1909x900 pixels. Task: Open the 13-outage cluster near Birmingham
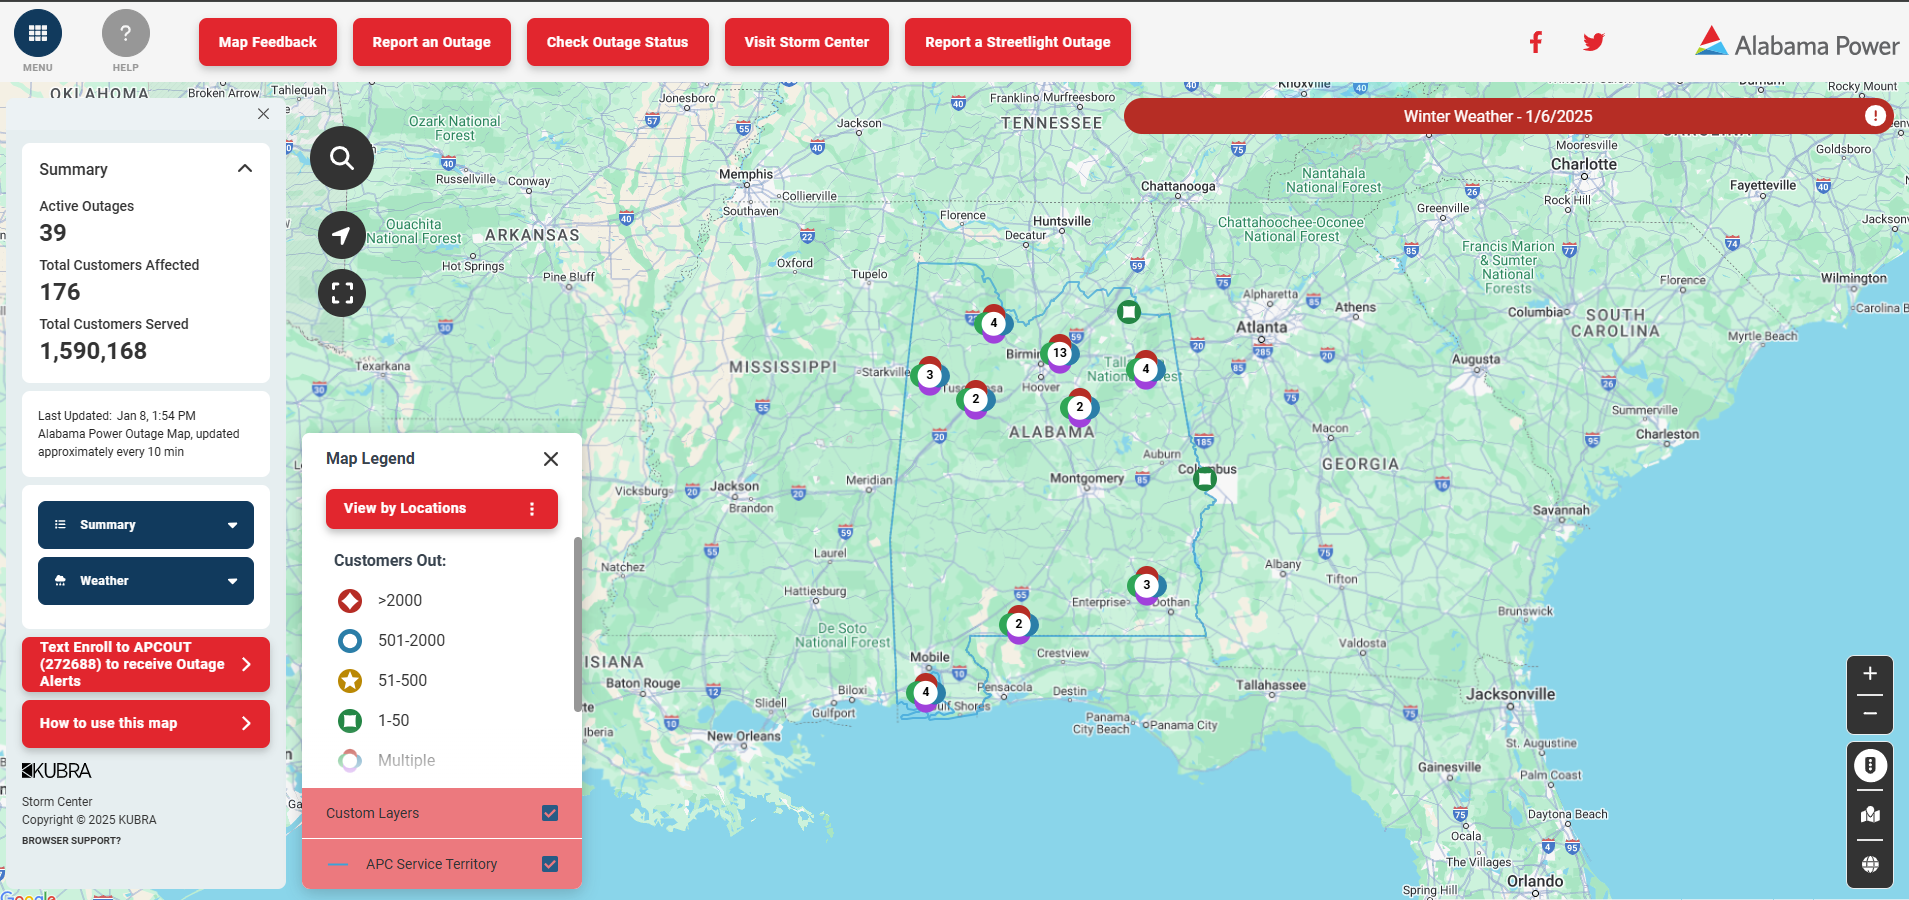pos(1060,353)
